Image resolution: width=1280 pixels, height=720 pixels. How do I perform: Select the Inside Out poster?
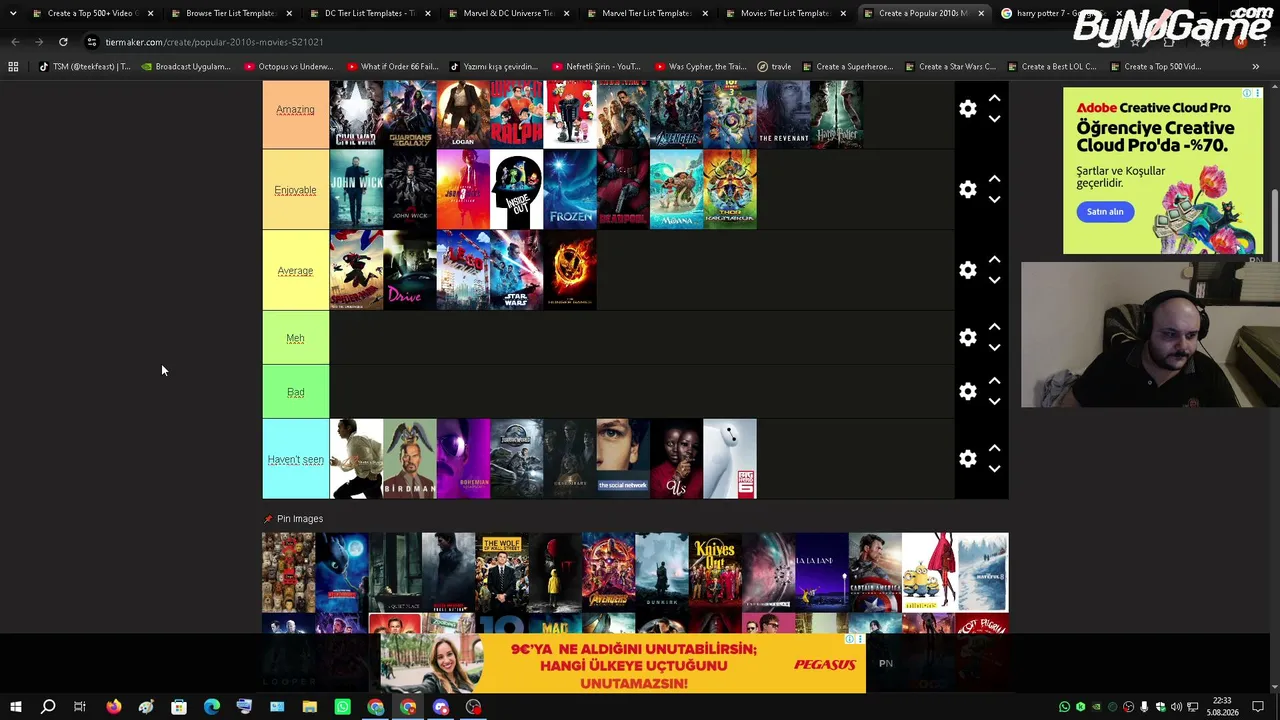[516, 190]
